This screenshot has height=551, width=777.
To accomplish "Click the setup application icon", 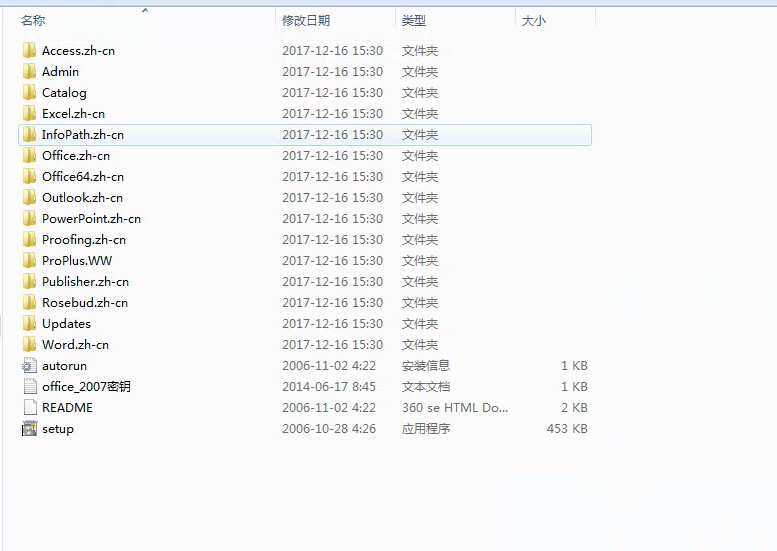I will [30, 428].
